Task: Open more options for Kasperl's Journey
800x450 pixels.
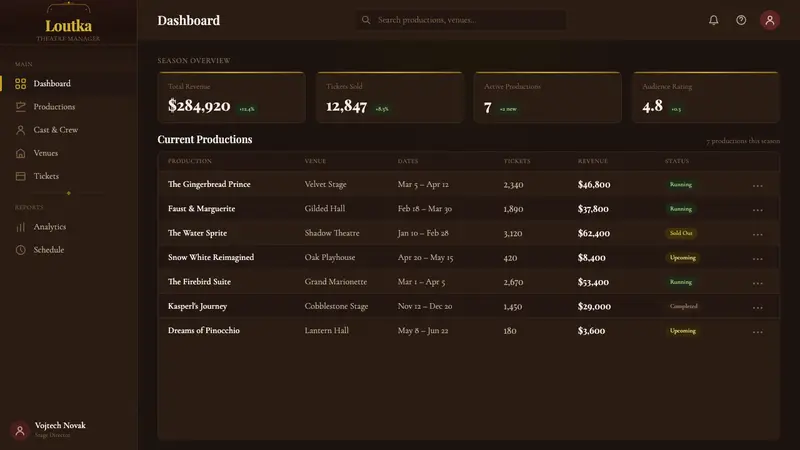Action: click(757, 307)
